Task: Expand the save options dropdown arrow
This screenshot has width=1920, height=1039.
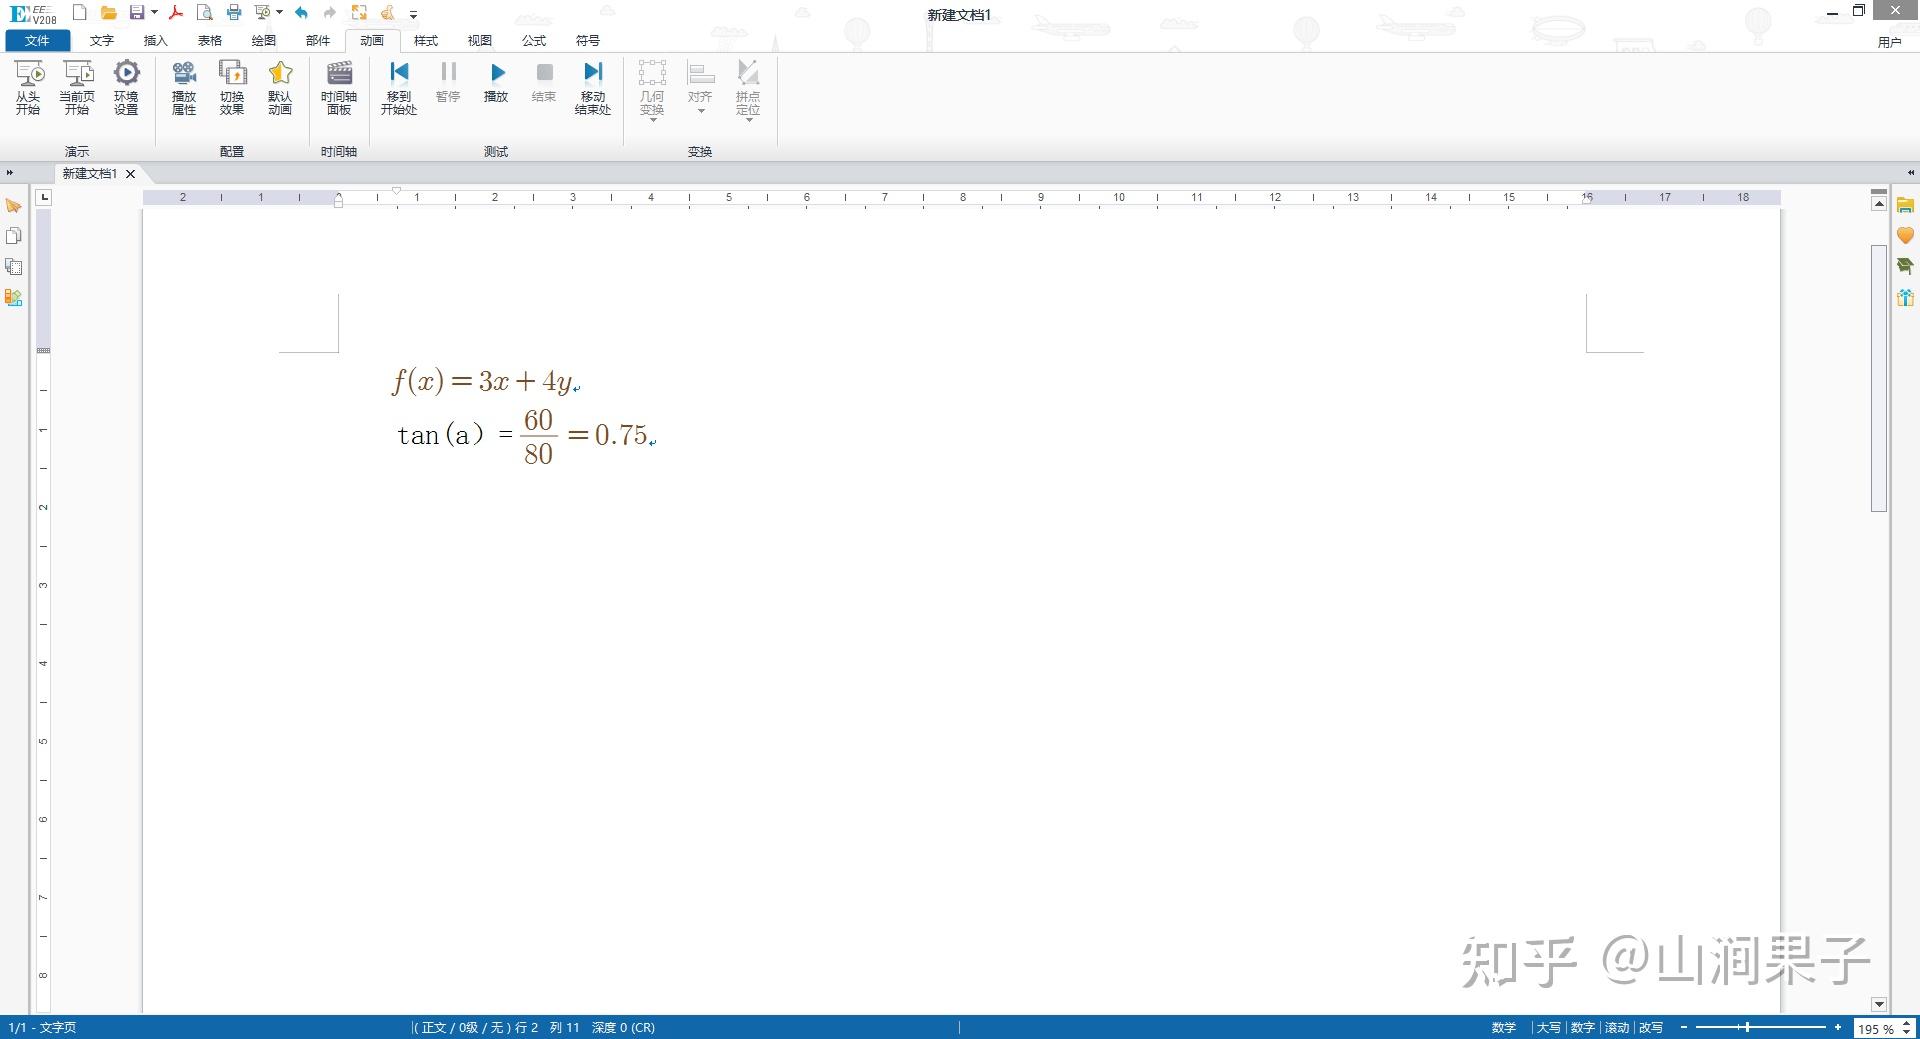Action: tap(154, 13)
